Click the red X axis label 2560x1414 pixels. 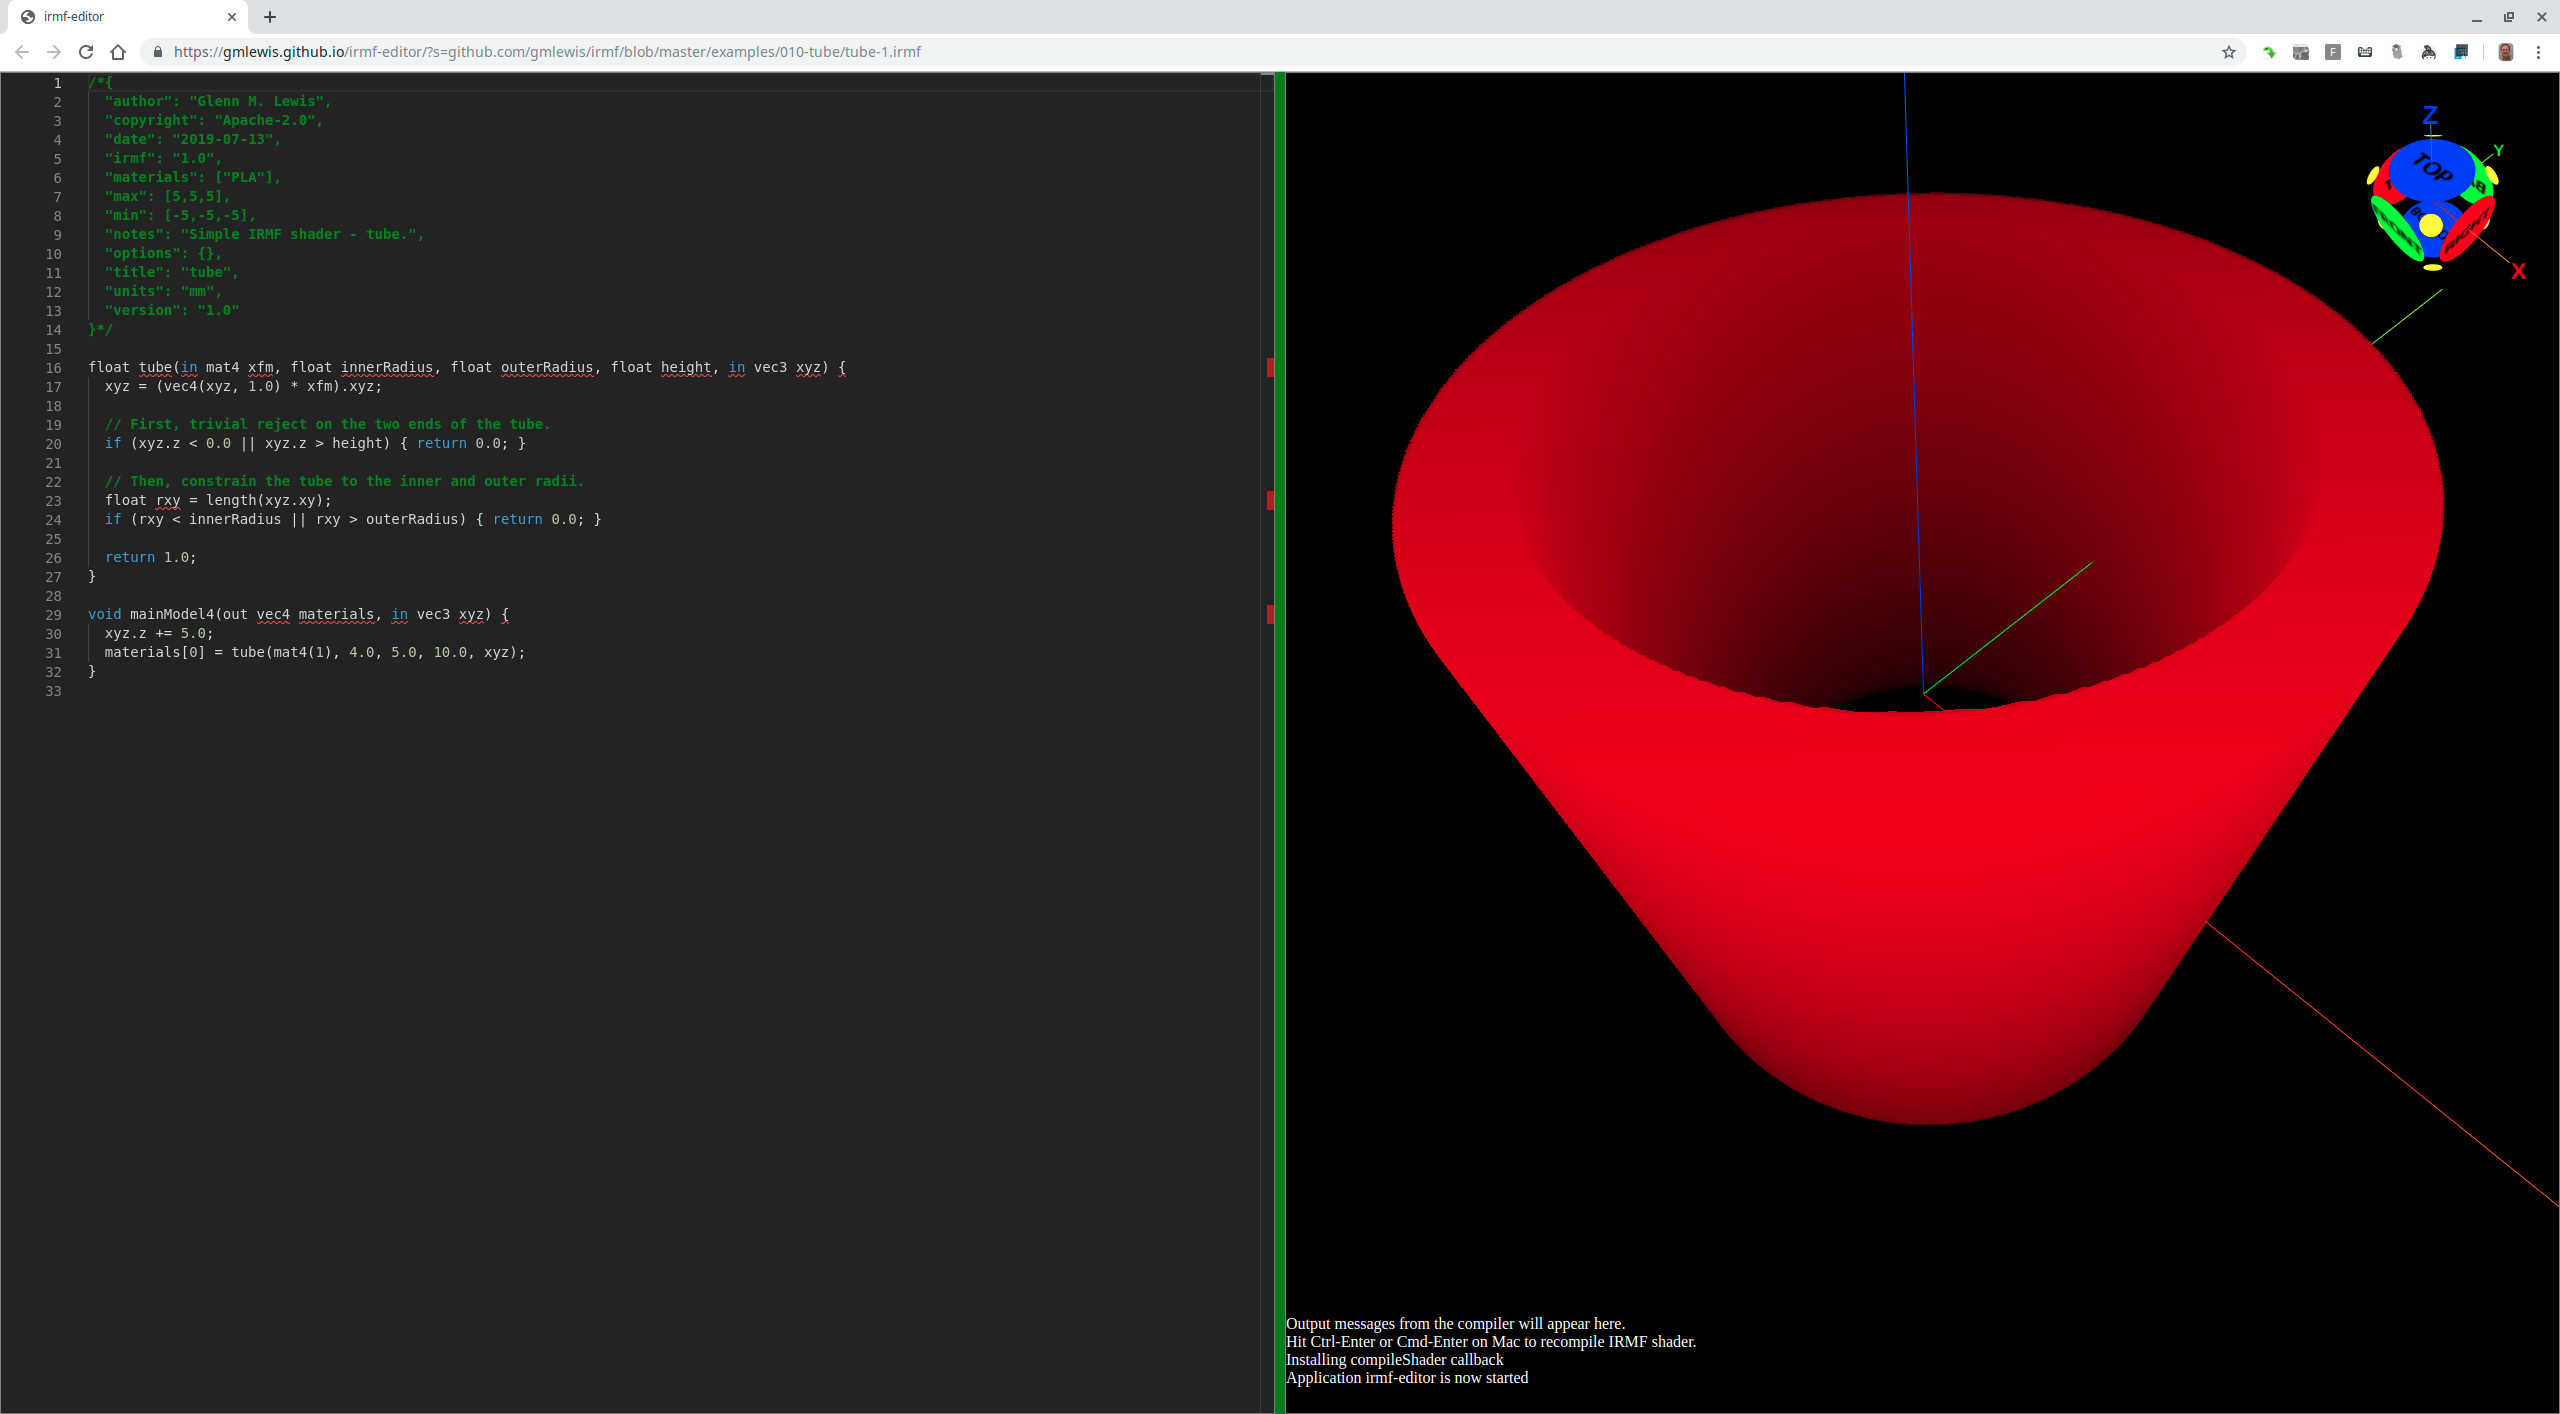(x=2518, y=272)
